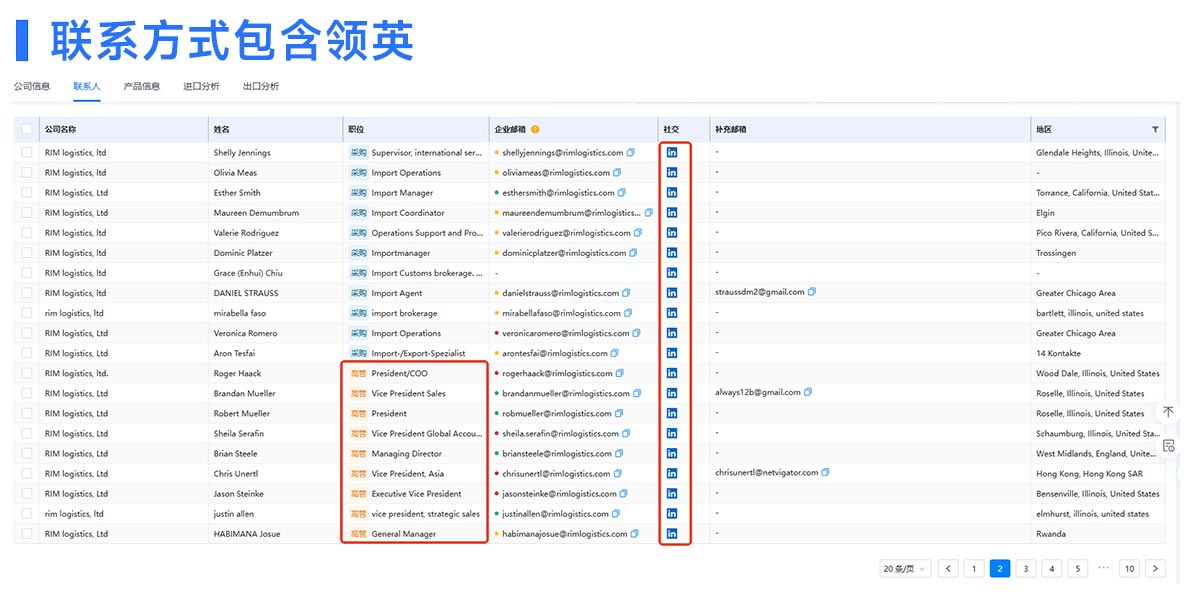Select checkbox of Valerie Rodriguez row
Viewport: 1190px width, 598px height.
tap(27, 233)
